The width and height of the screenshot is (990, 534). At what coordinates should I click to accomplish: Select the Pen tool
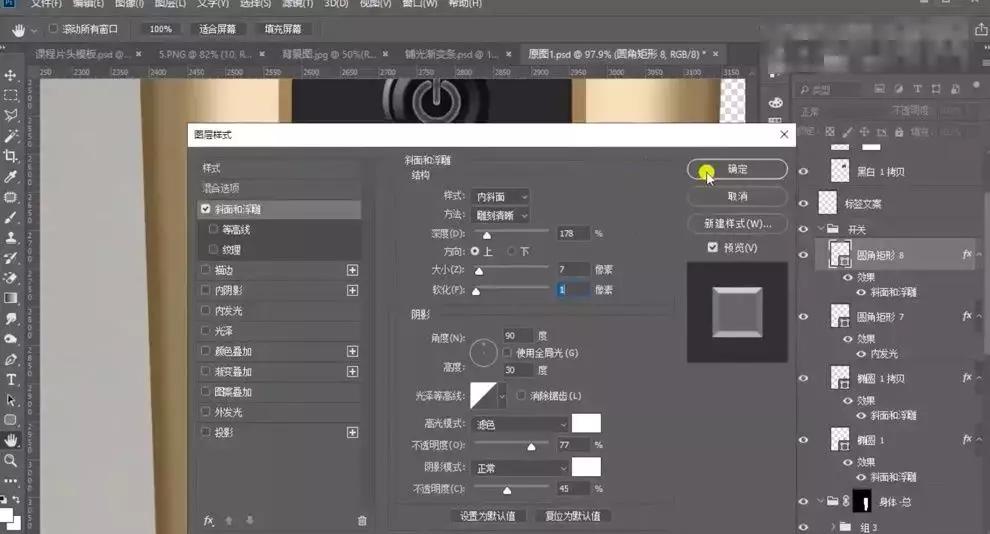[11, 359]
